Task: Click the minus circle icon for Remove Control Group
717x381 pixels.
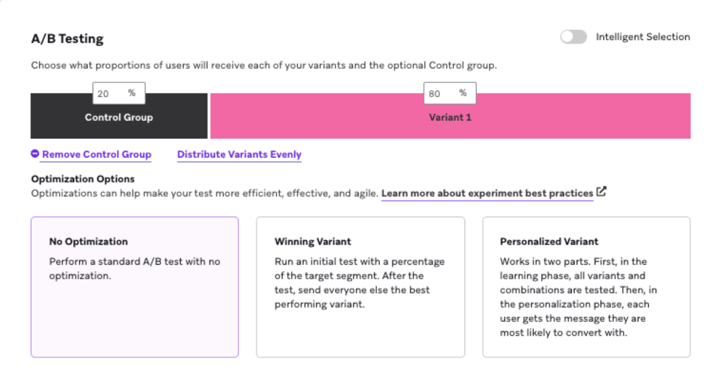Action: [x=35, y=154]
